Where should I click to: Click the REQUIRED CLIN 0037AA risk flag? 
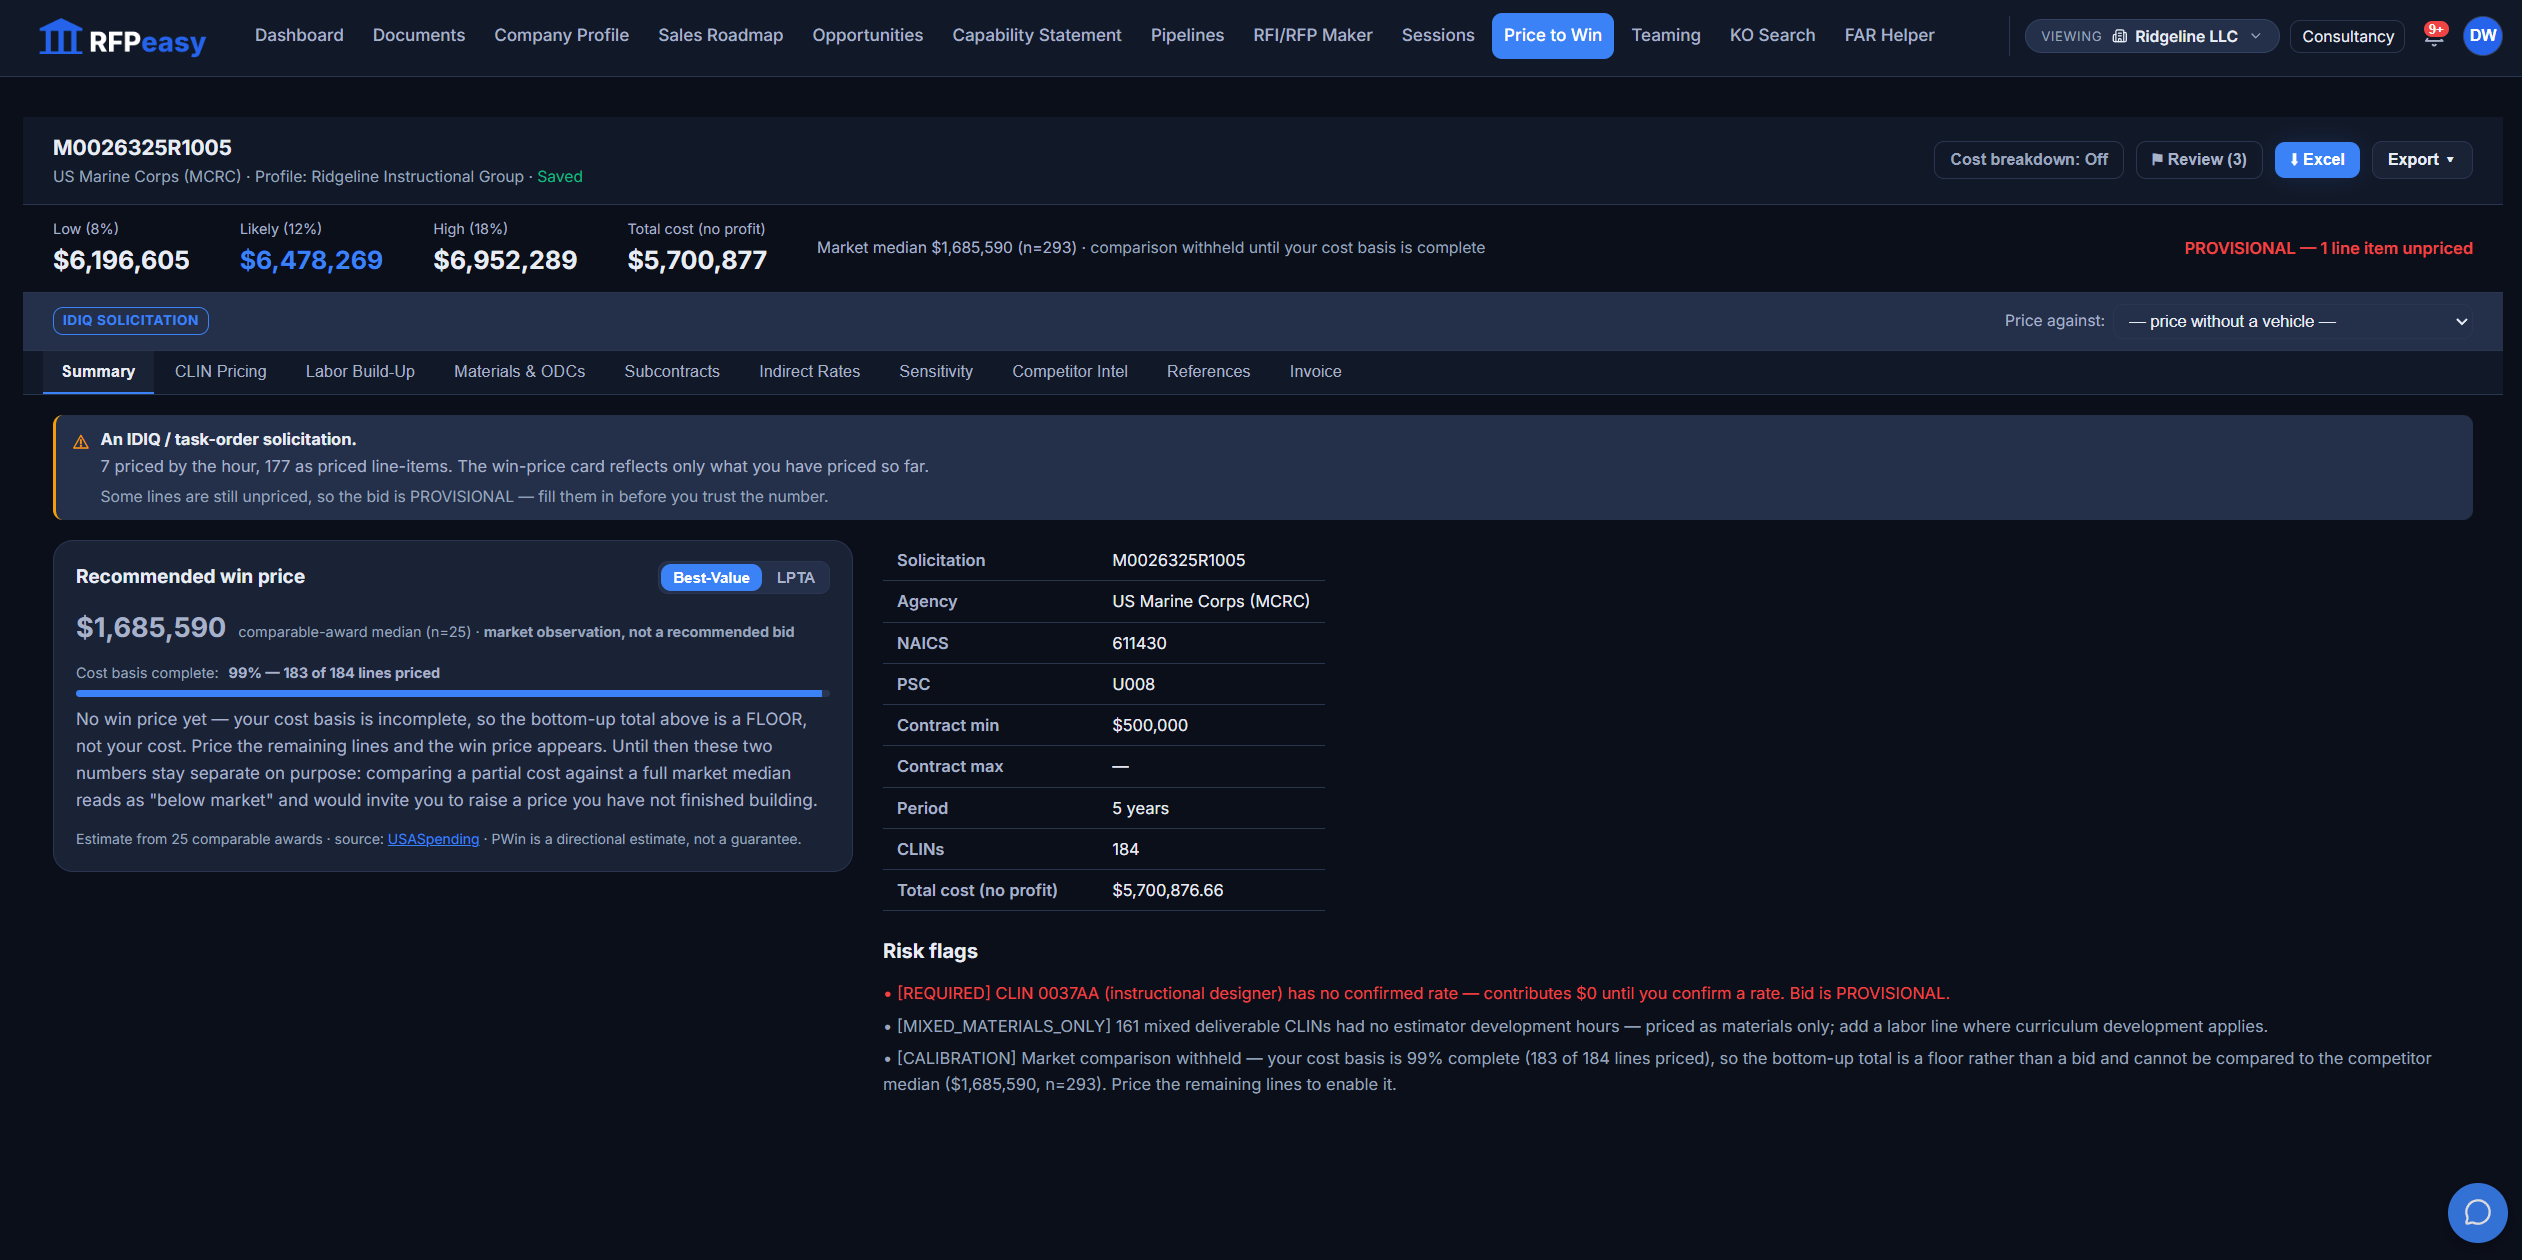[x=1417, y=993]
